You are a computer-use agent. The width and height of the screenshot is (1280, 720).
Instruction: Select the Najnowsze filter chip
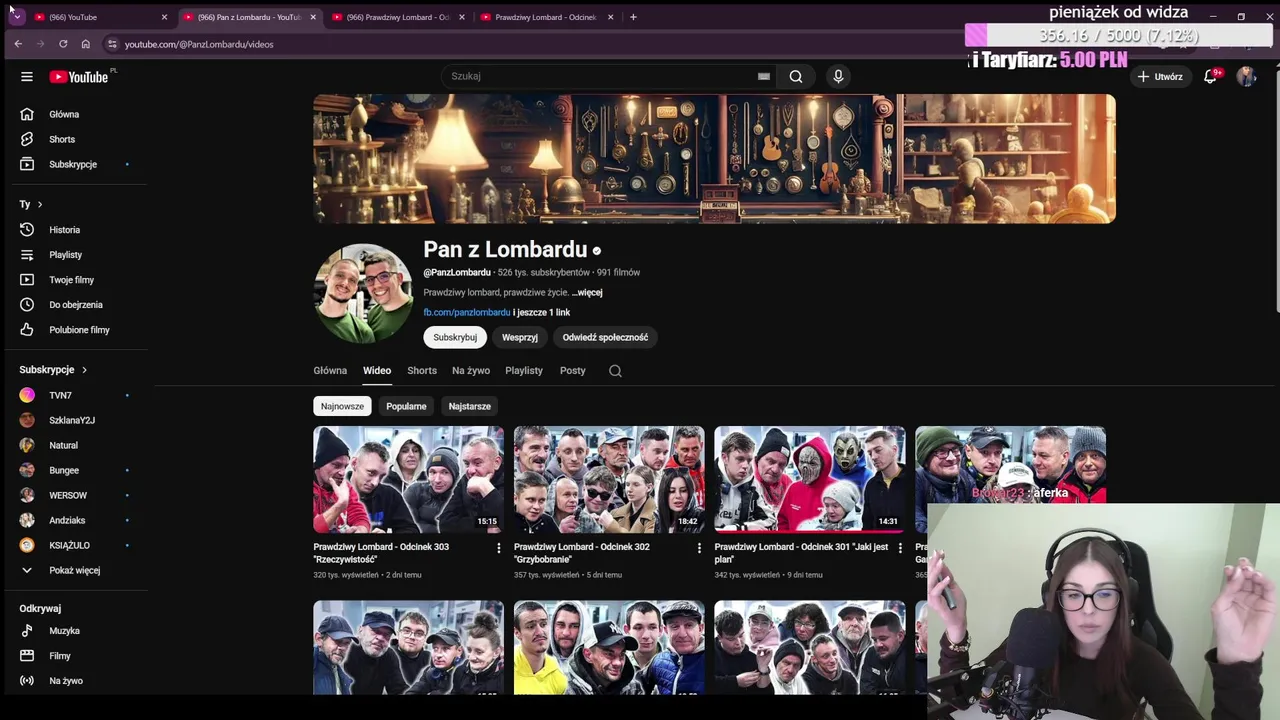point(342,406)
